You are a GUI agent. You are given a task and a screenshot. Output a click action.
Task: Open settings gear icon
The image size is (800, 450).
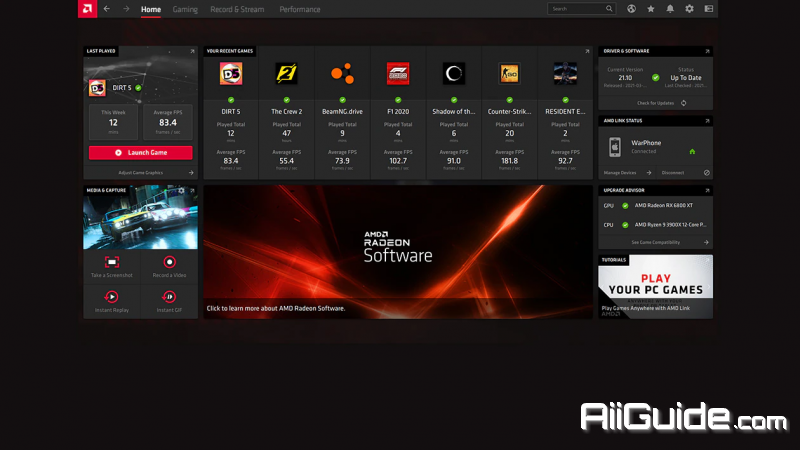[x=689, y=9]
